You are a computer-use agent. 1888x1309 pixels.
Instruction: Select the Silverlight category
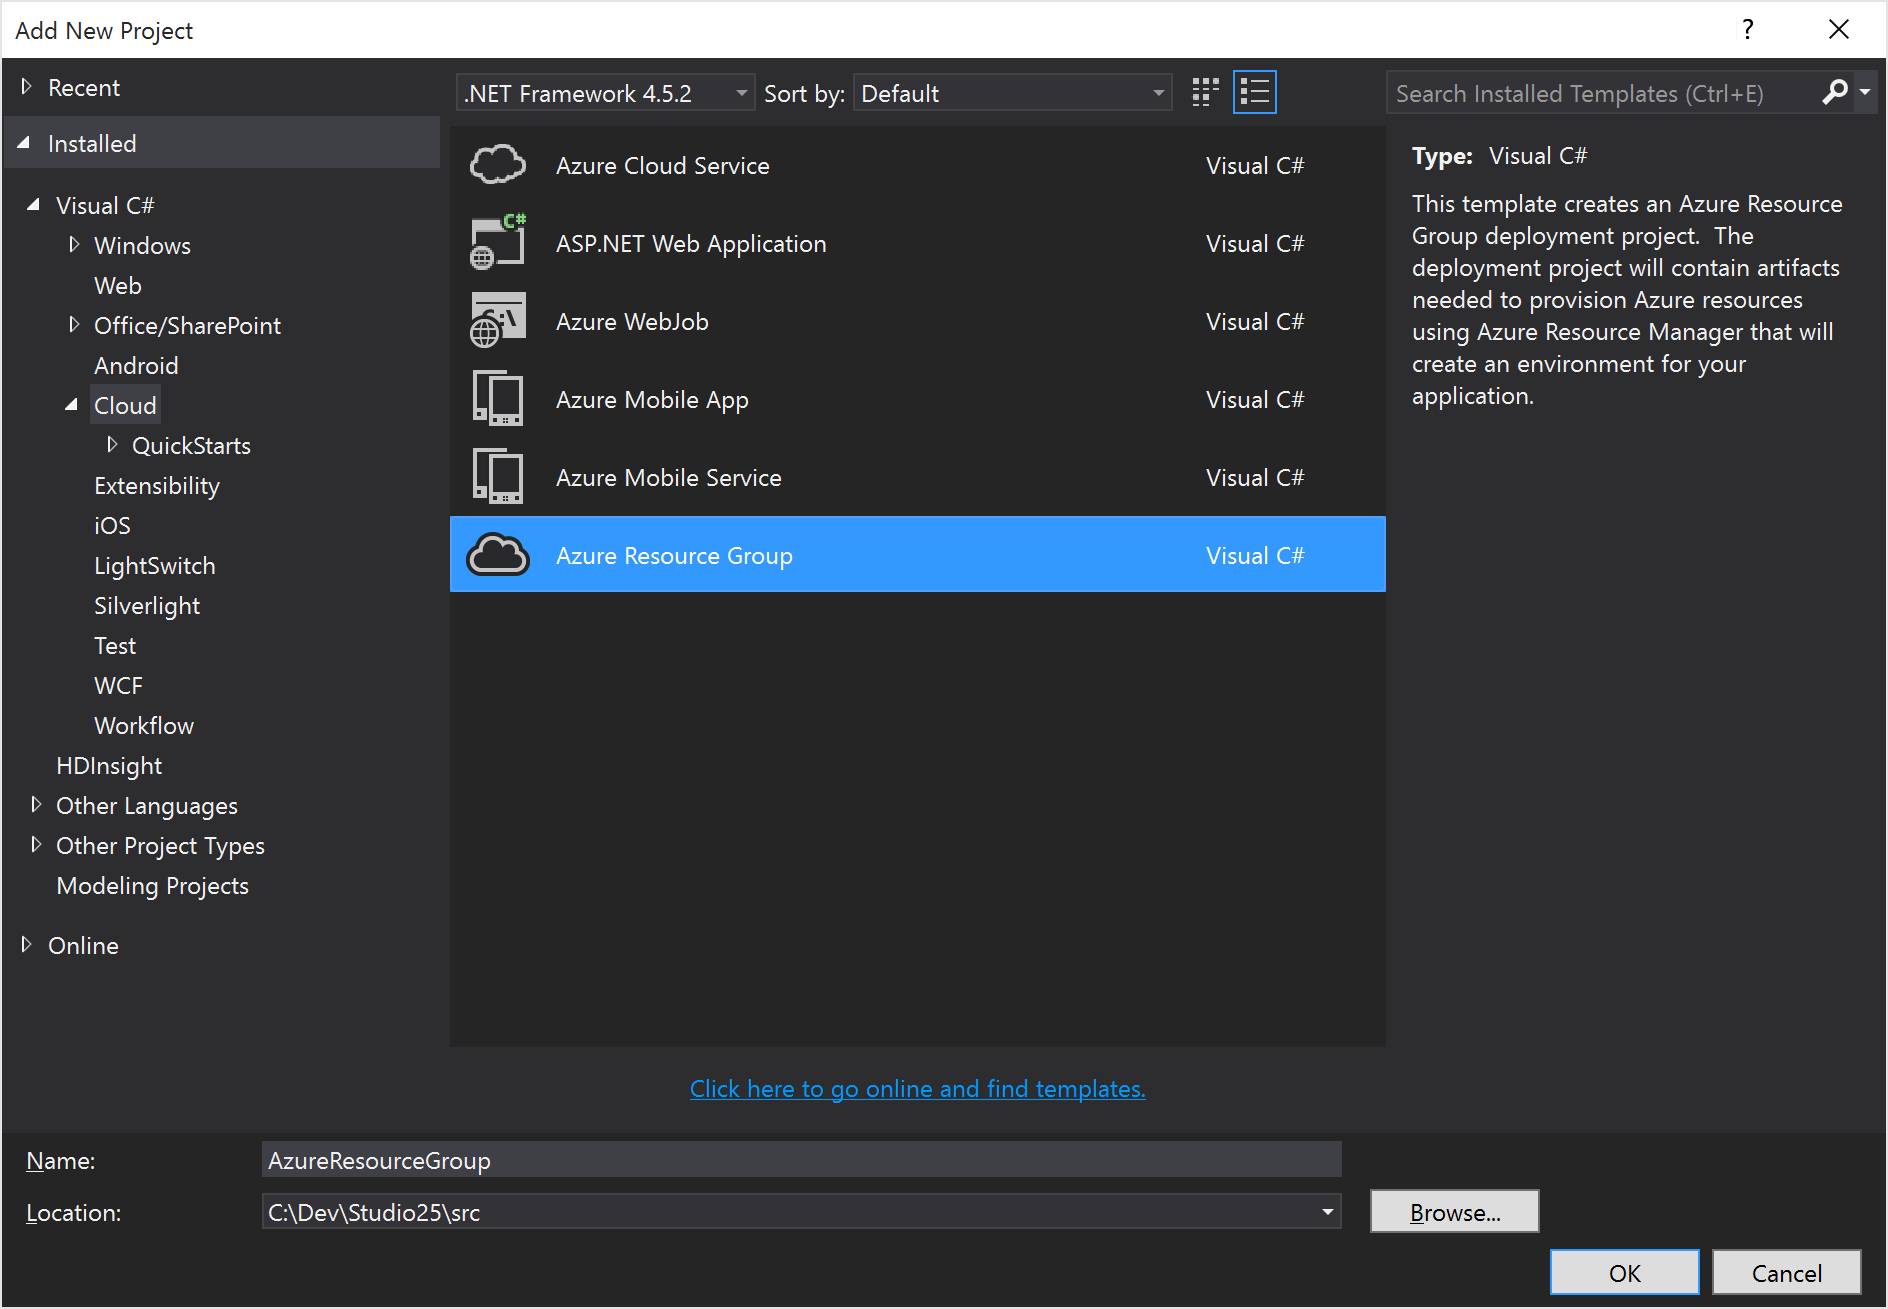(147, 605)
